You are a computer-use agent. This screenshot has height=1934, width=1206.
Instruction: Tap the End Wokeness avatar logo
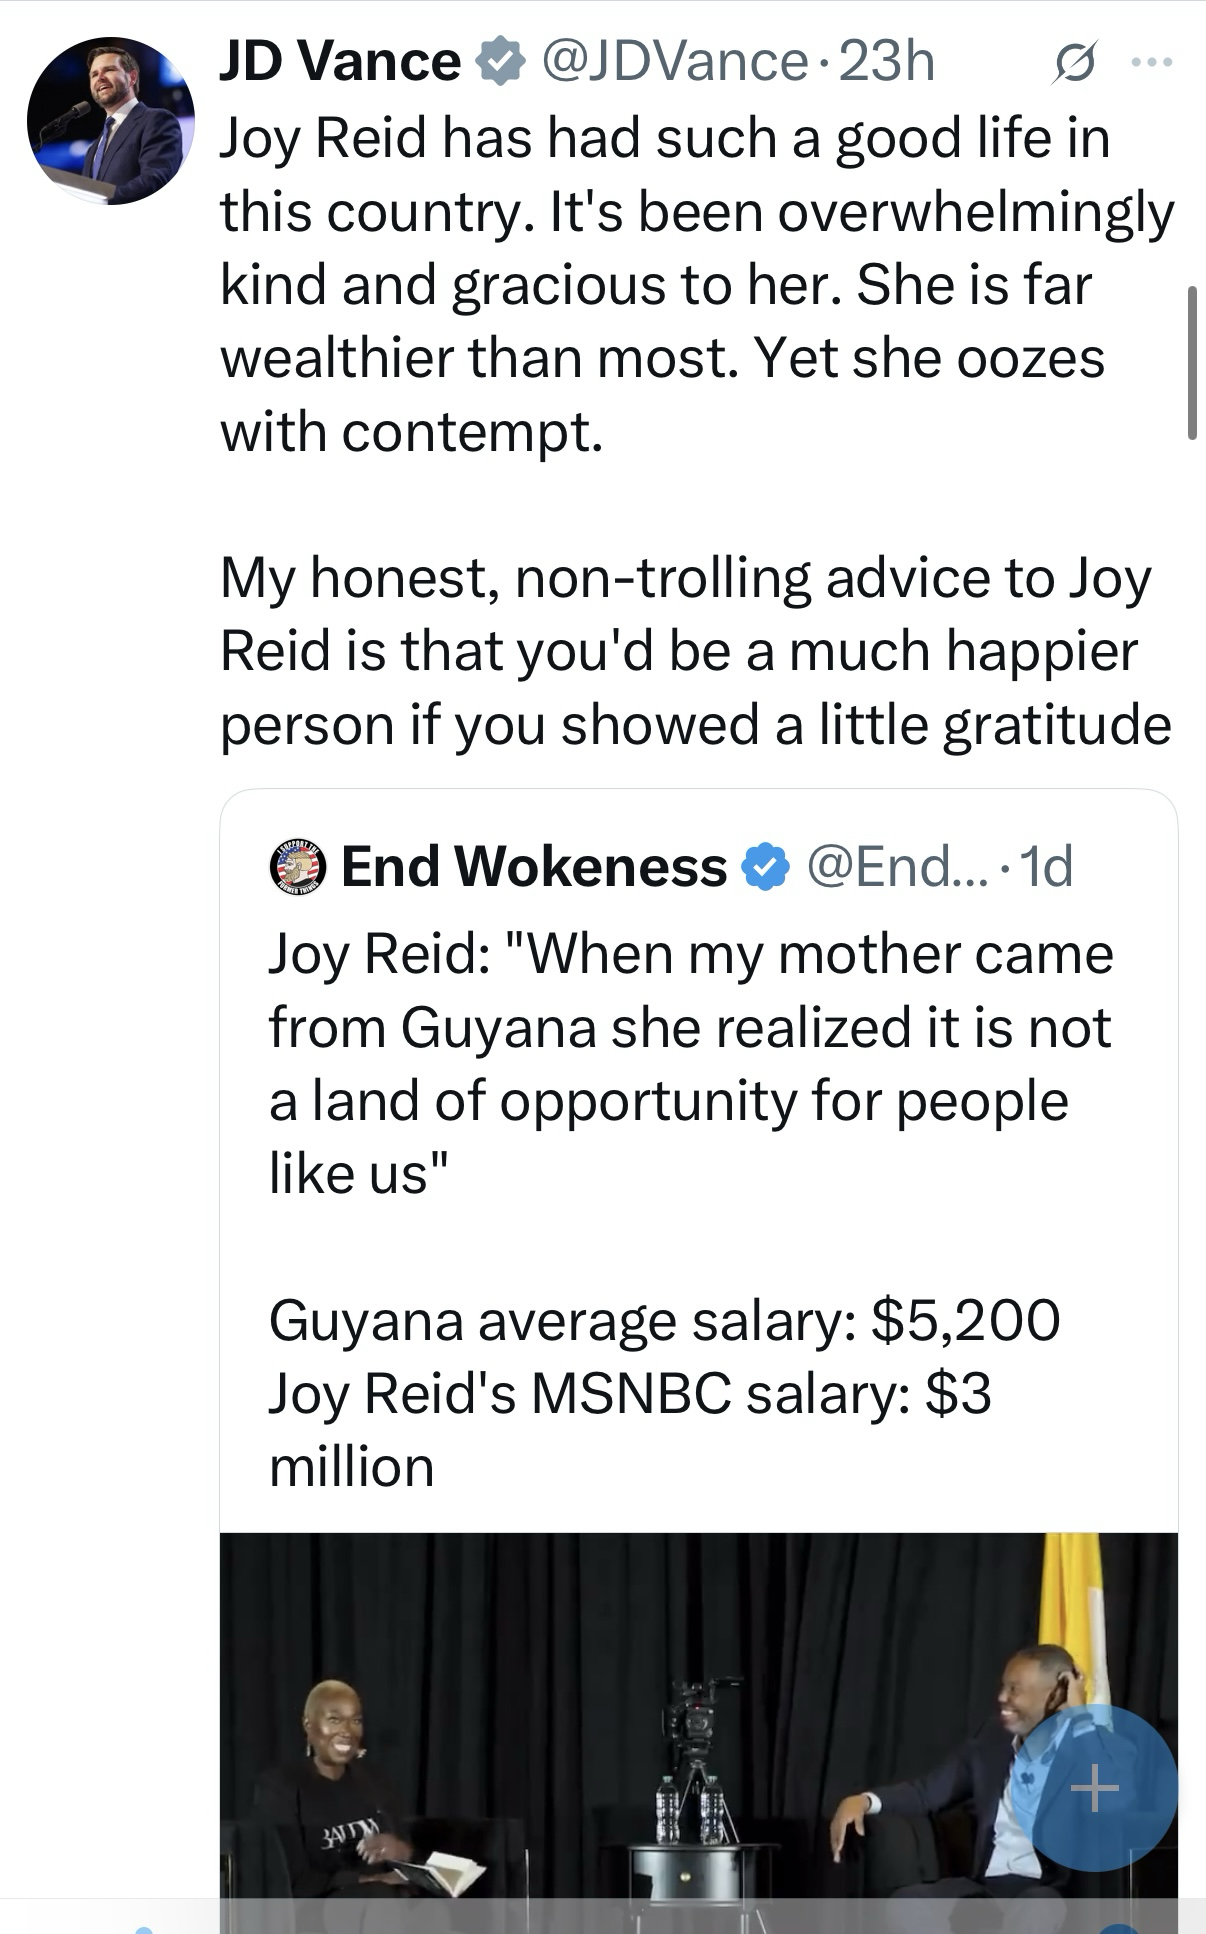(x=299, y=866)
